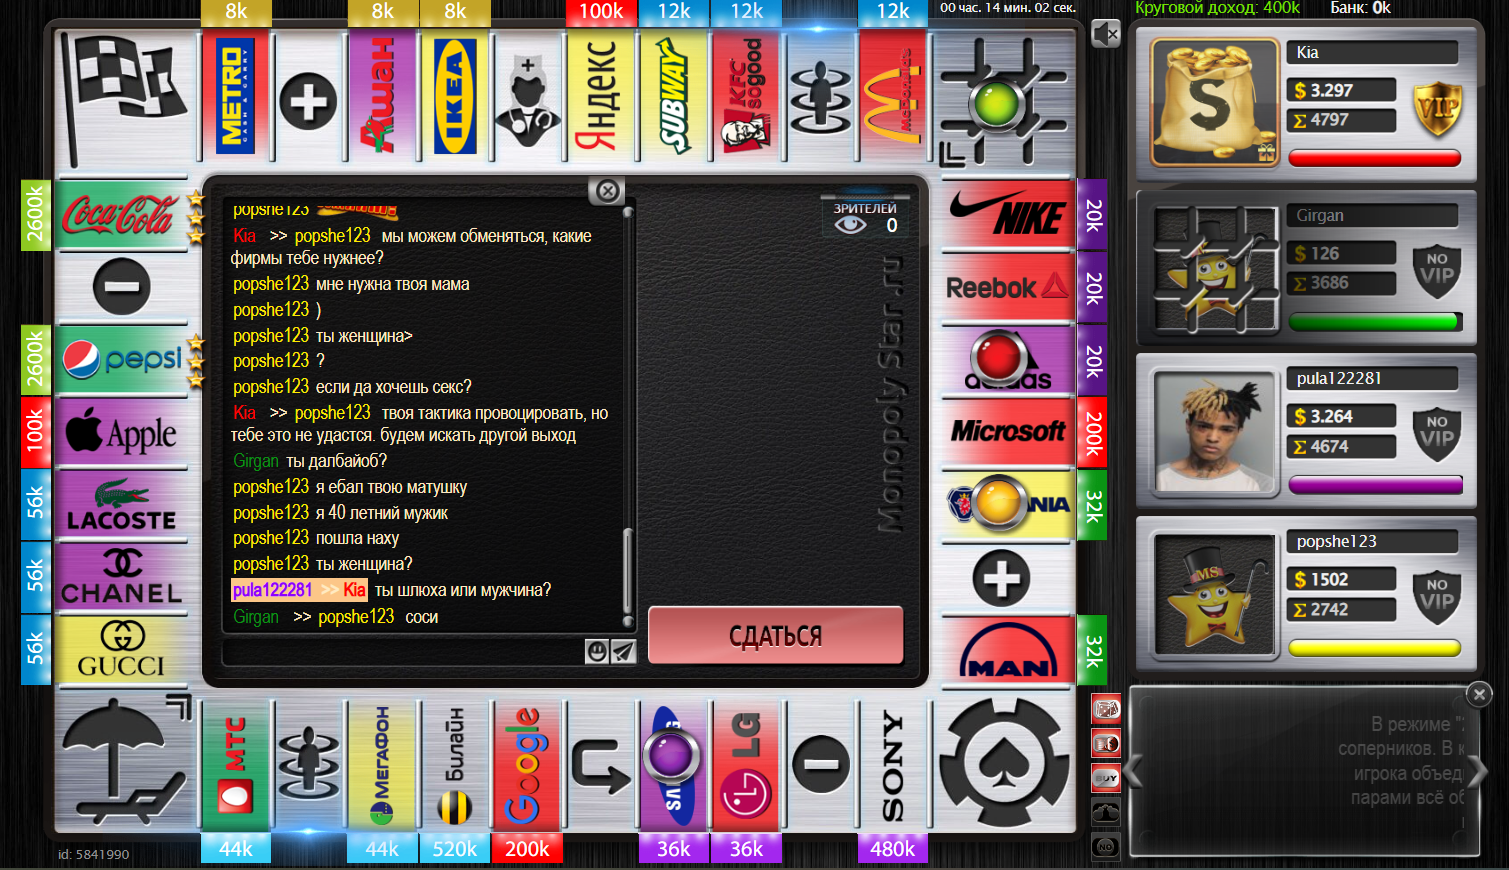Click the pula122281 username in chat
Screen dimensions: 1509x870
coord(272,590)
